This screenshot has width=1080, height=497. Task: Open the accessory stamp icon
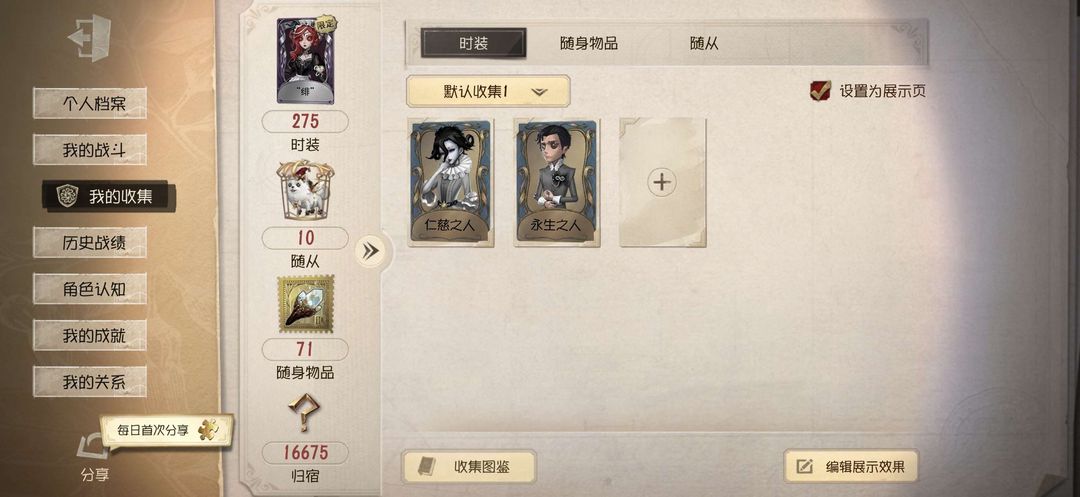click(x=305, y=305)
